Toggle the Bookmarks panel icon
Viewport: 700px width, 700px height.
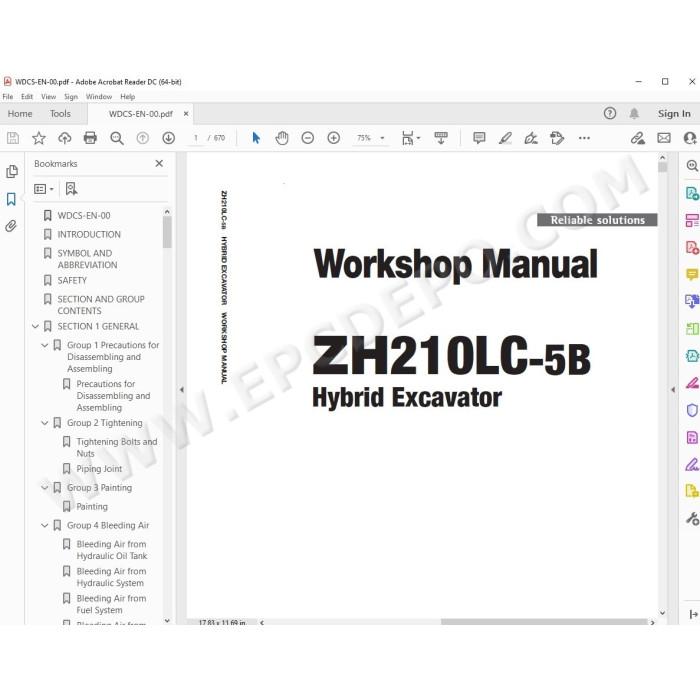coord(11,199)
